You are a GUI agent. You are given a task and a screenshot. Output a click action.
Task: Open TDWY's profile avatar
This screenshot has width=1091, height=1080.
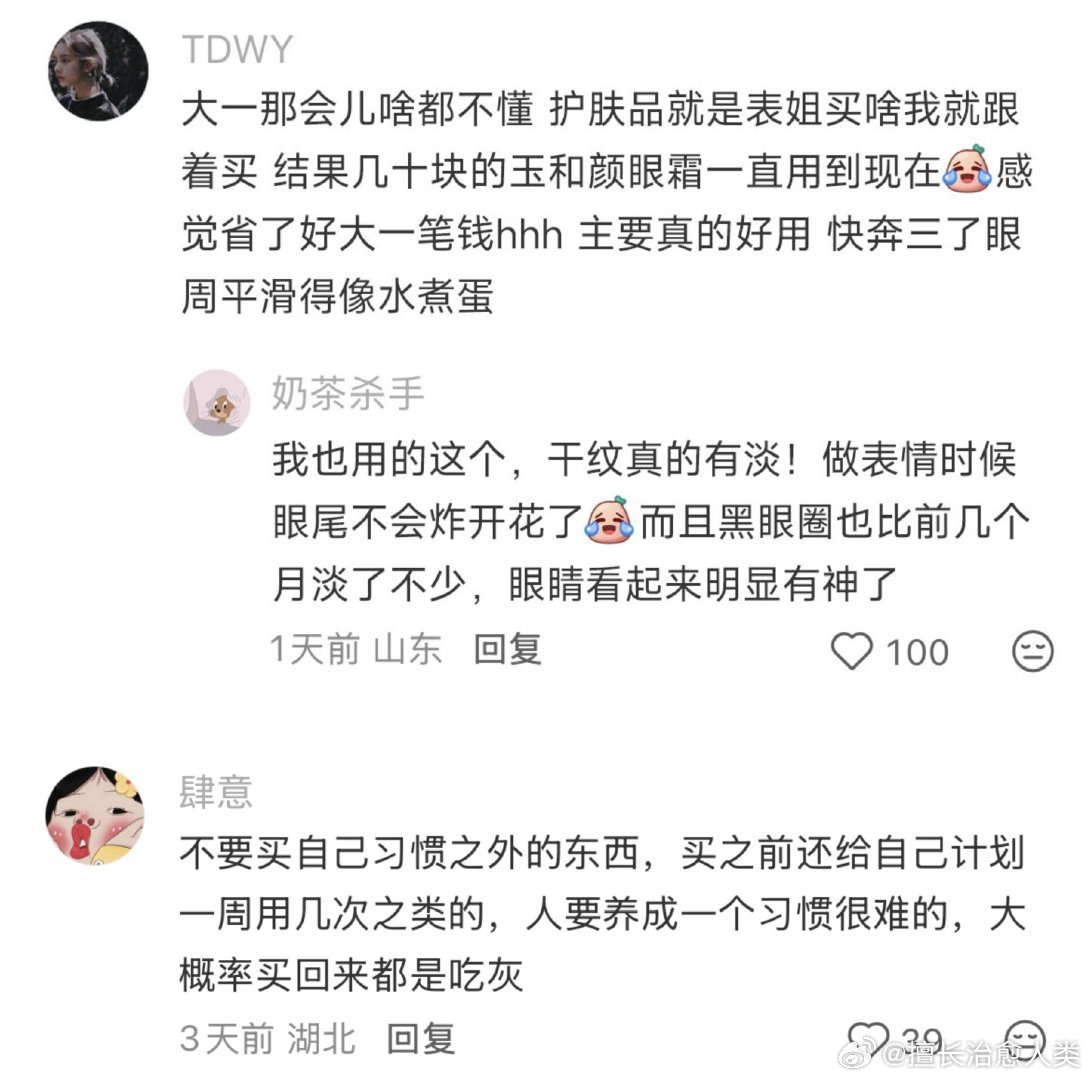click(98, 70)
